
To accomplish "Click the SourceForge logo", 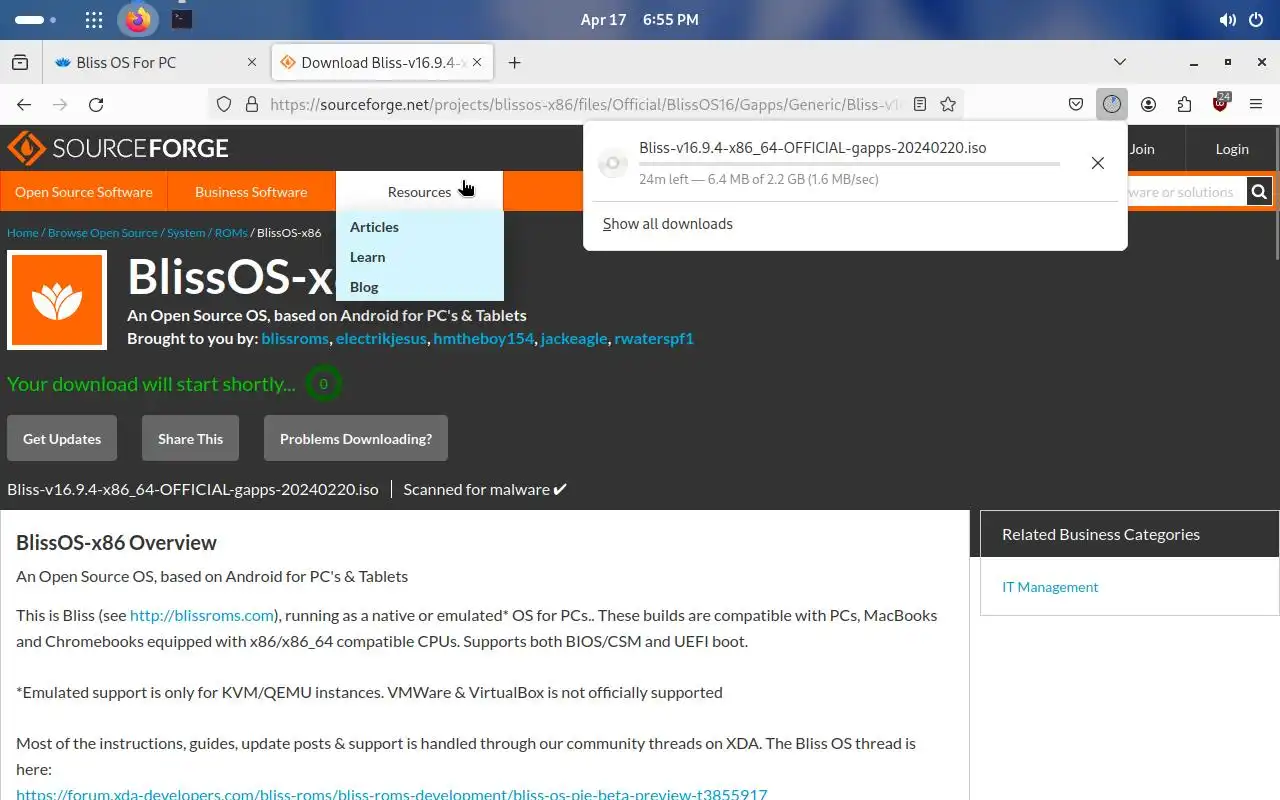I will click(x=118, y=148).
